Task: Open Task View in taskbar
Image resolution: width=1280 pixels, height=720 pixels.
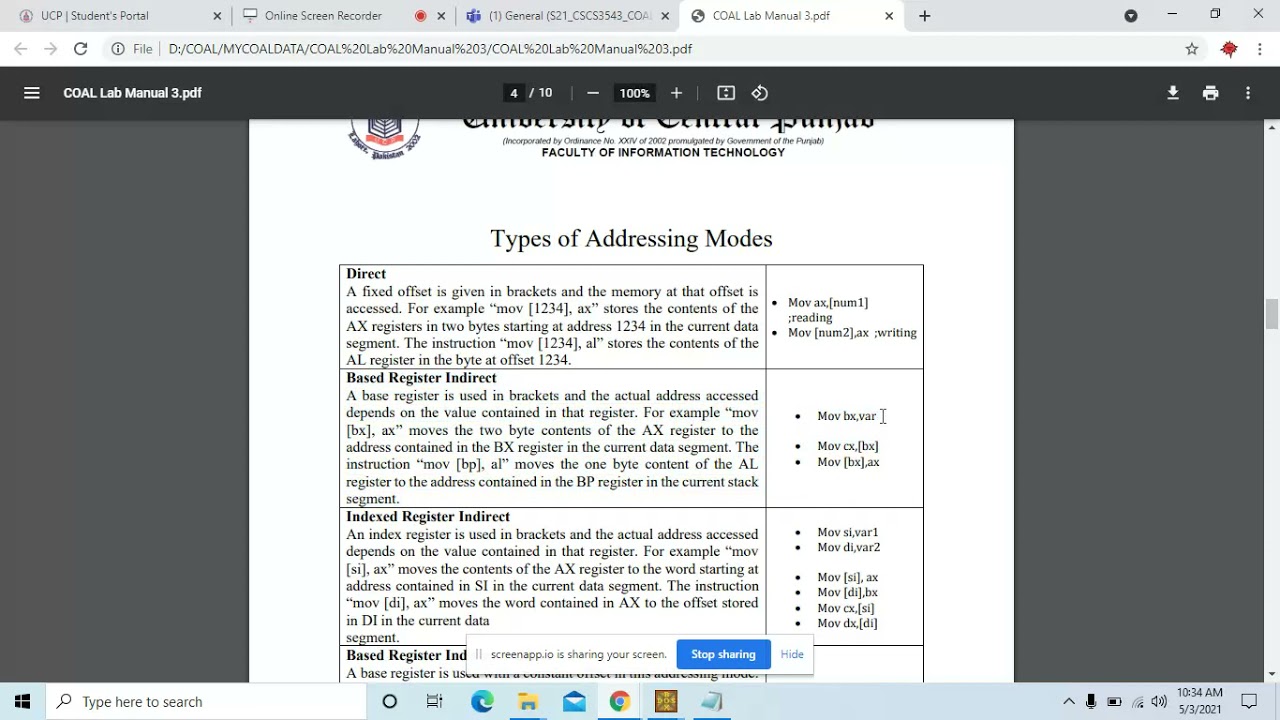Action: (435, 702)
